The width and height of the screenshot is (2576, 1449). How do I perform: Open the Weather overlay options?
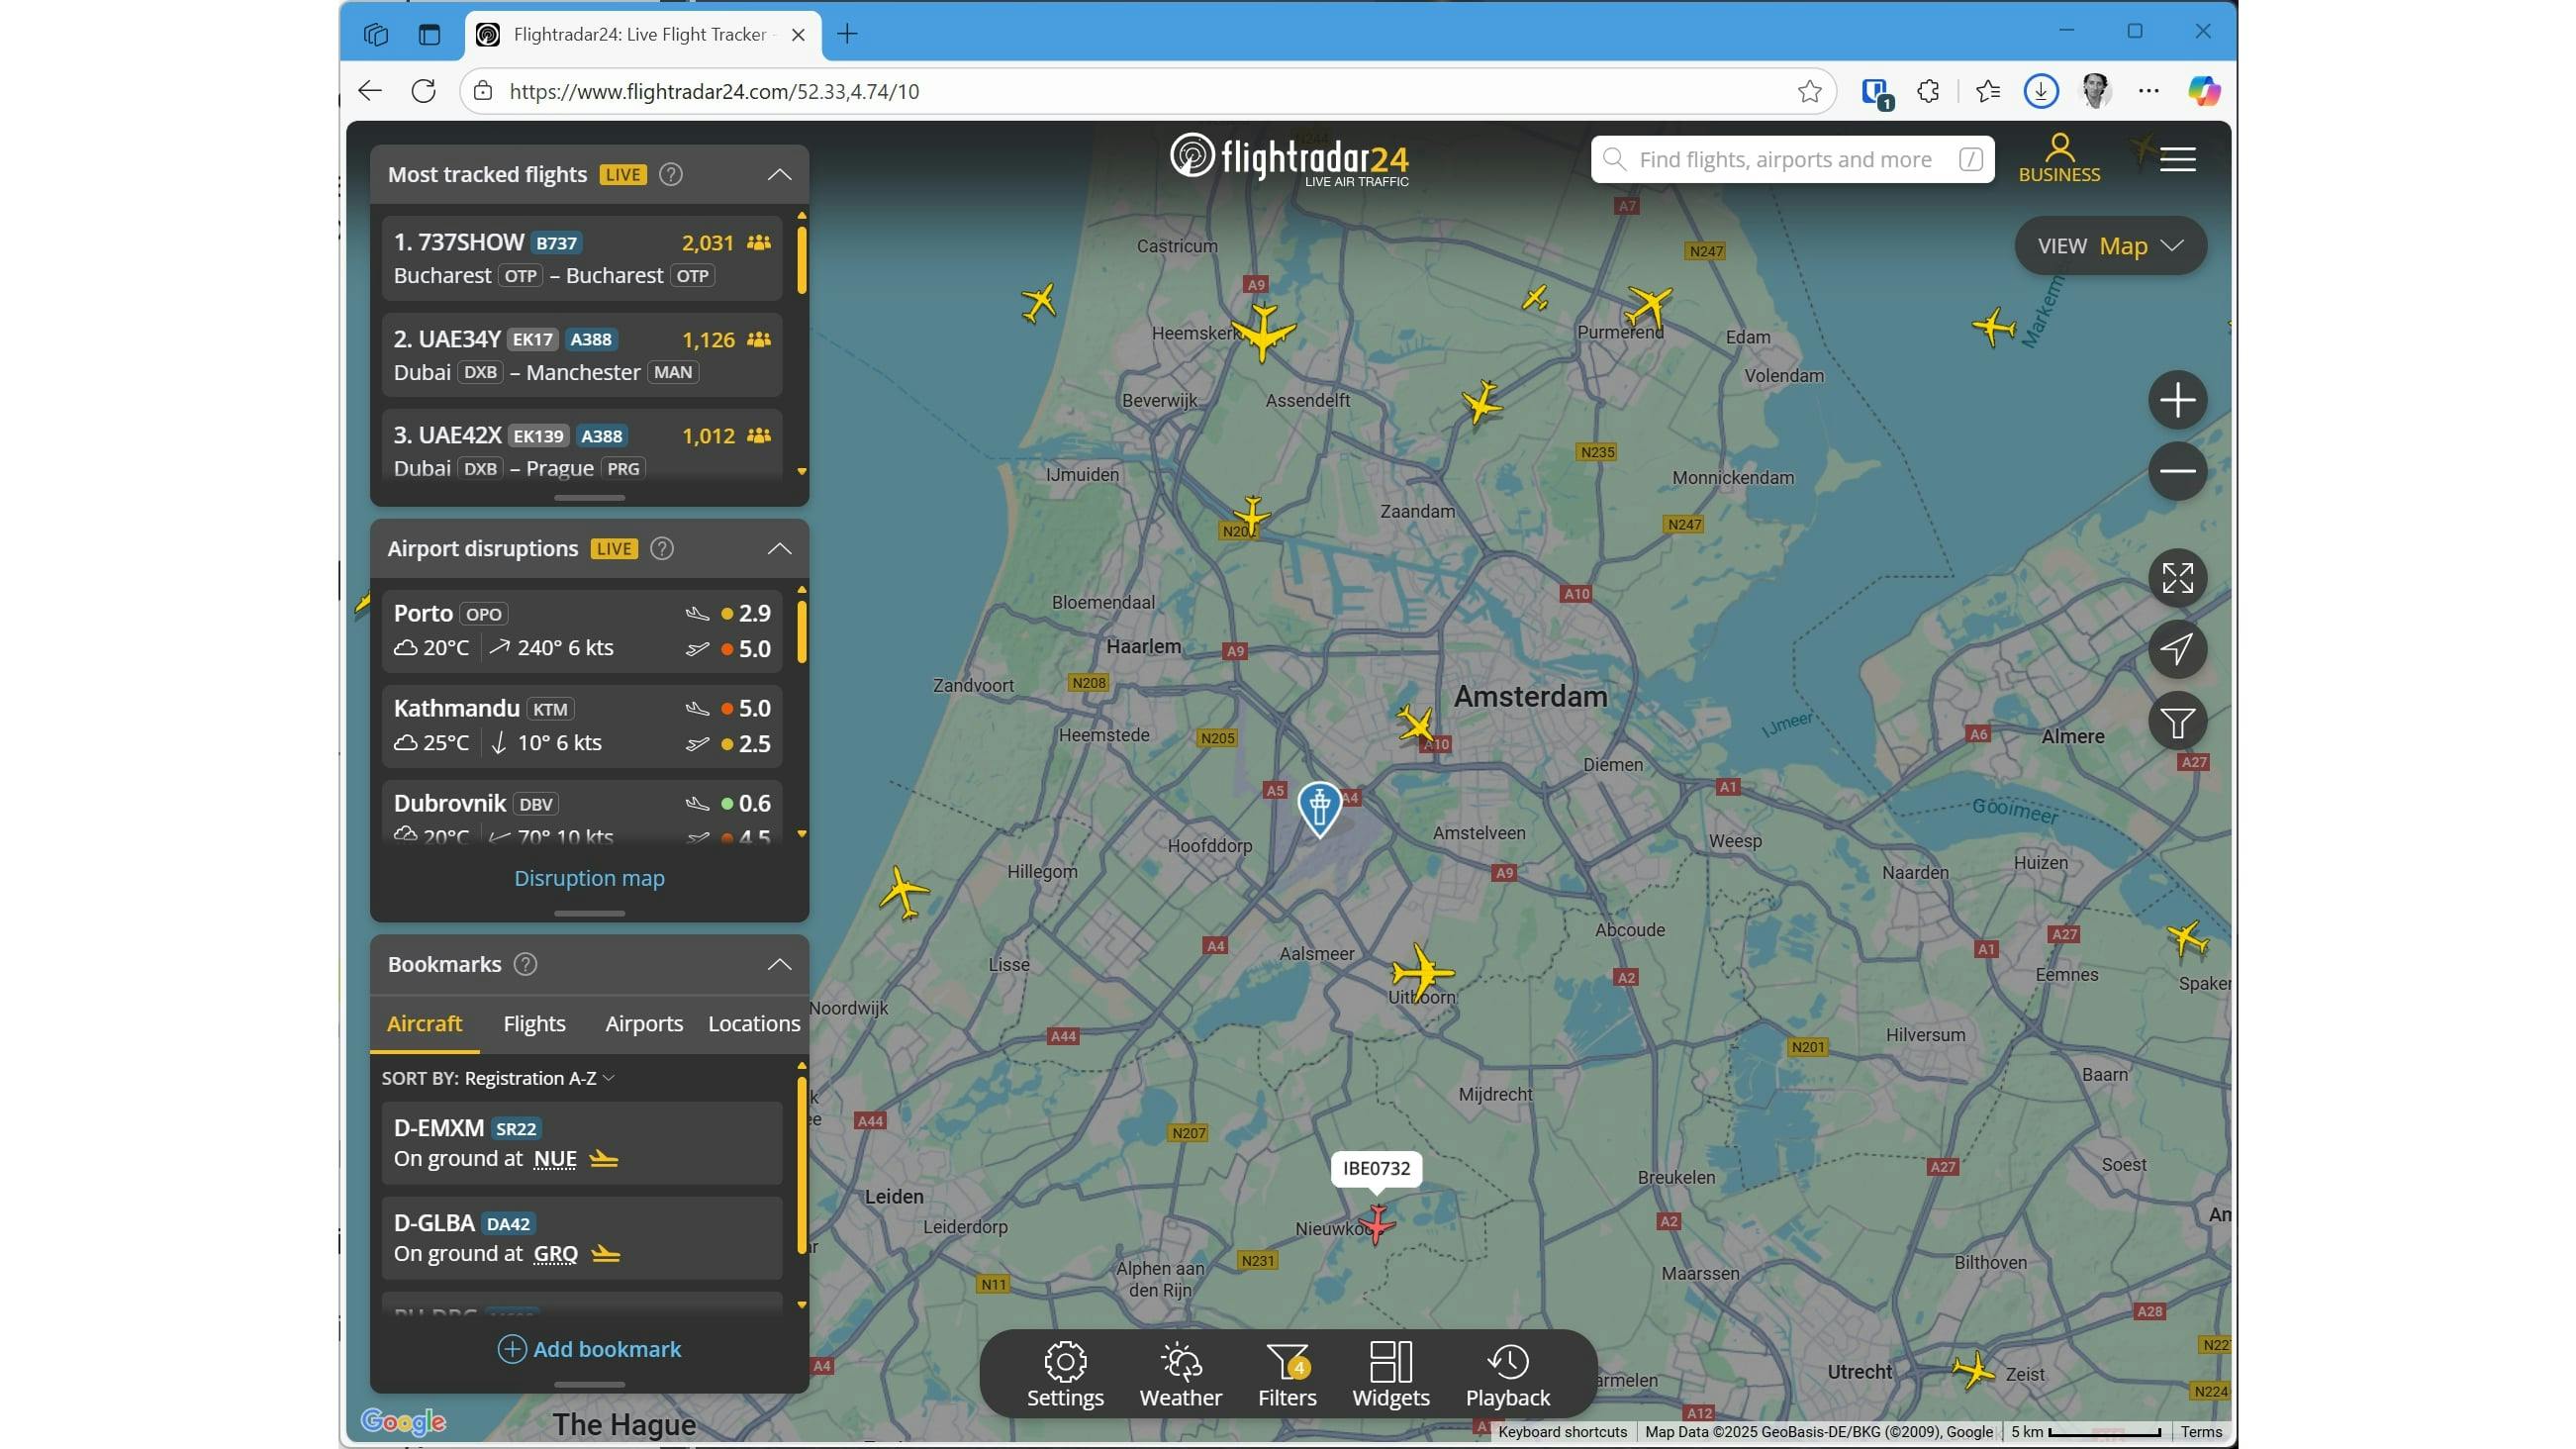click(1180, 1374)
